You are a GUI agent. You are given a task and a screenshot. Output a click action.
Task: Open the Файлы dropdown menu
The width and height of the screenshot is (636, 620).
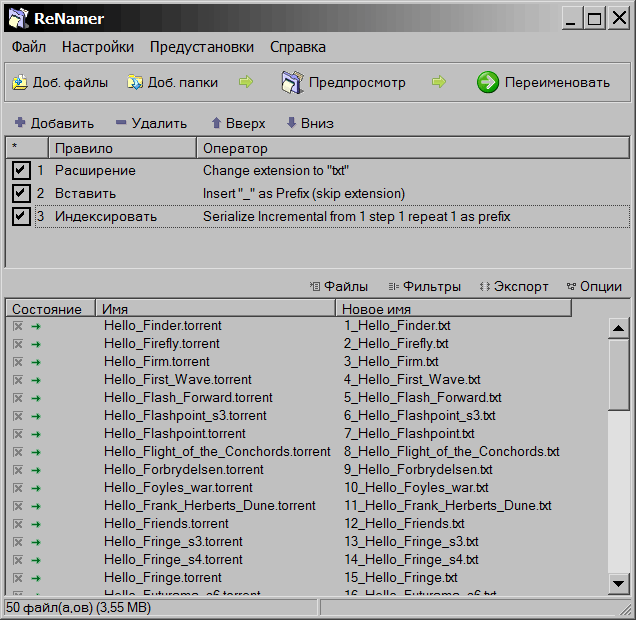point(339,286)
